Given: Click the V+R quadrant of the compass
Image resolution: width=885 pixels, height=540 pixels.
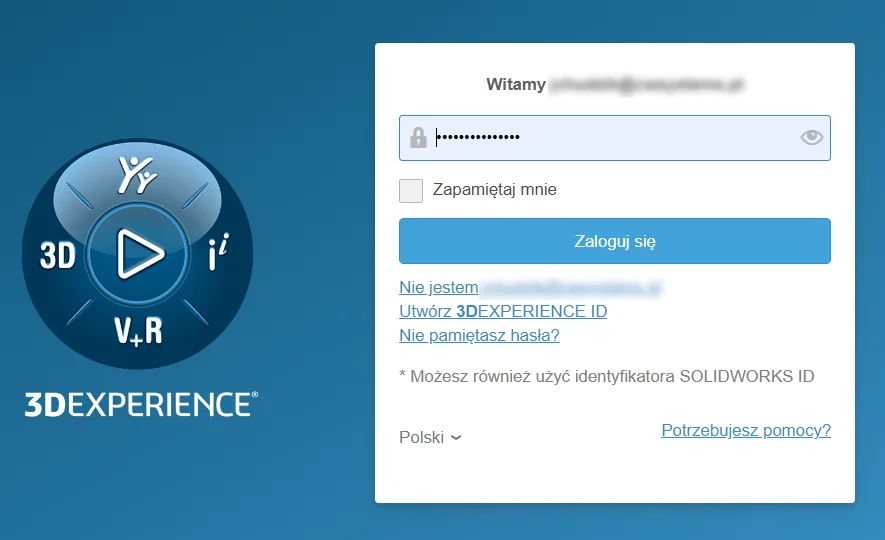Looking at the screenshot, I should pos(138,331).
